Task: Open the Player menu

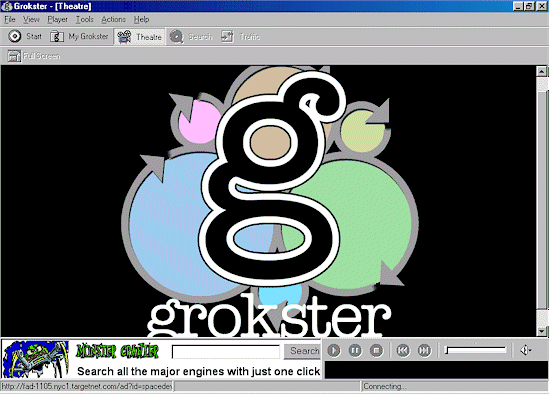Action: click(57, 19)
